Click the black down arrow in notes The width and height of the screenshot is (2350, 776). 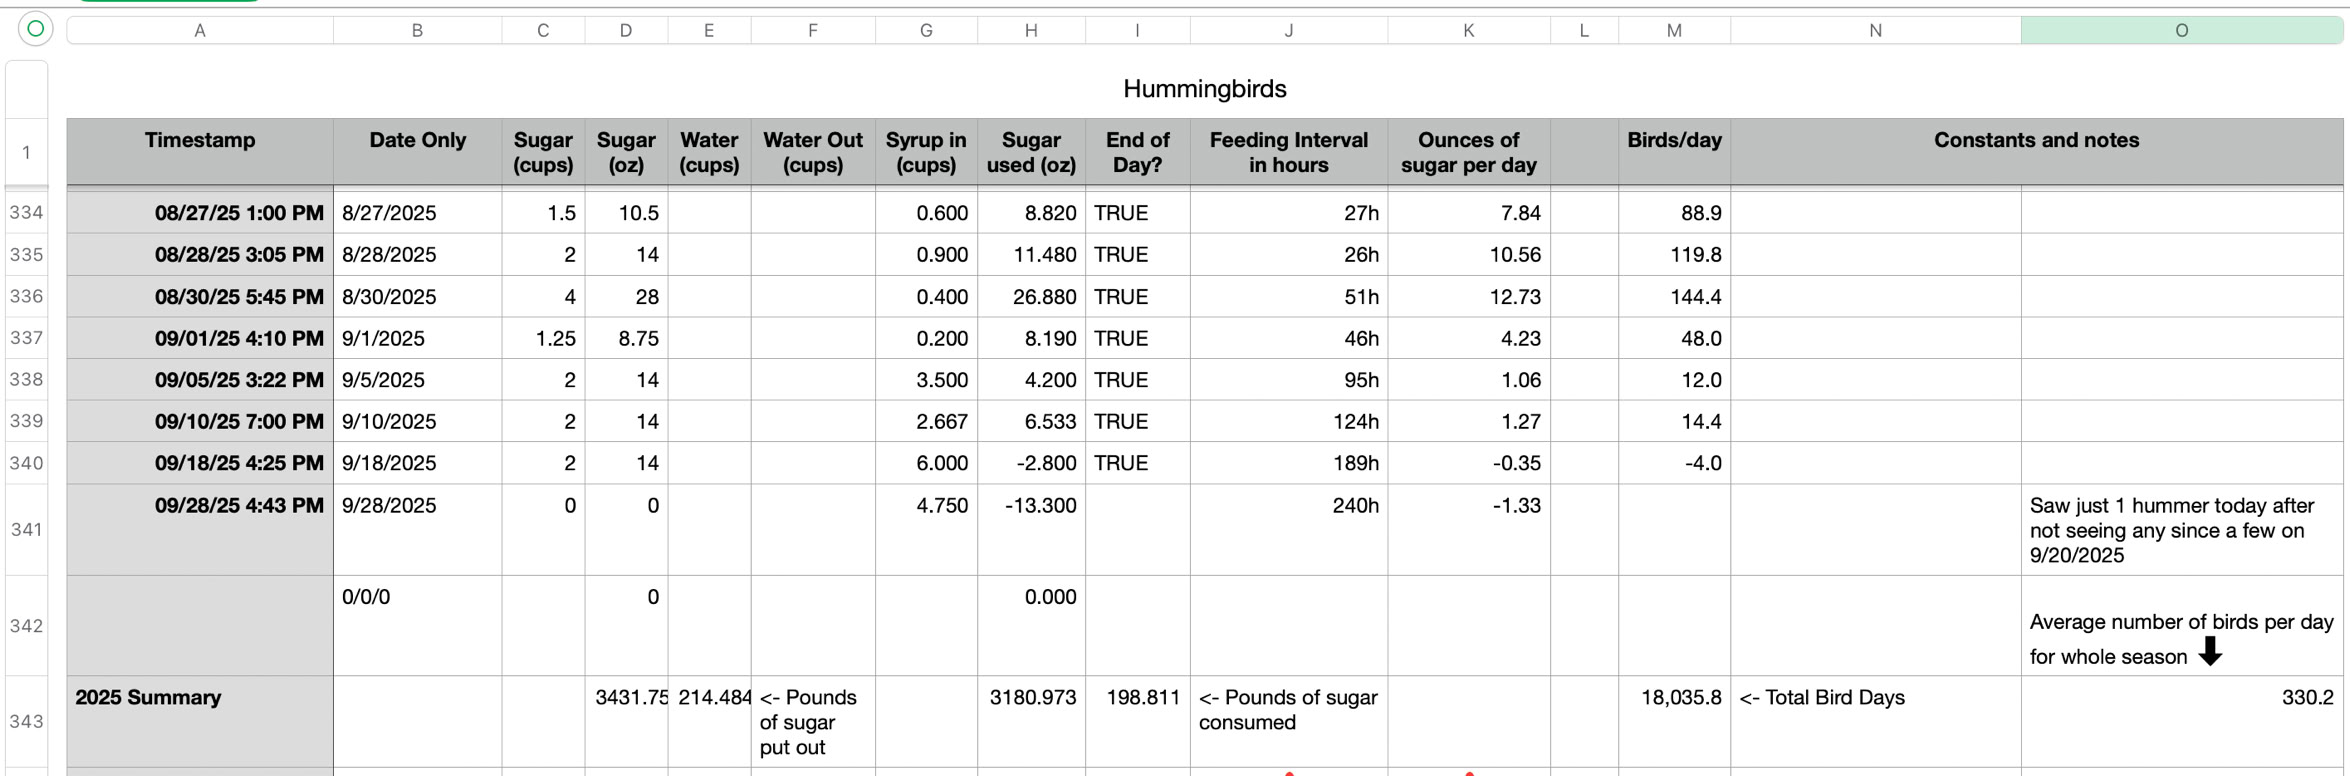(2210, 651)
